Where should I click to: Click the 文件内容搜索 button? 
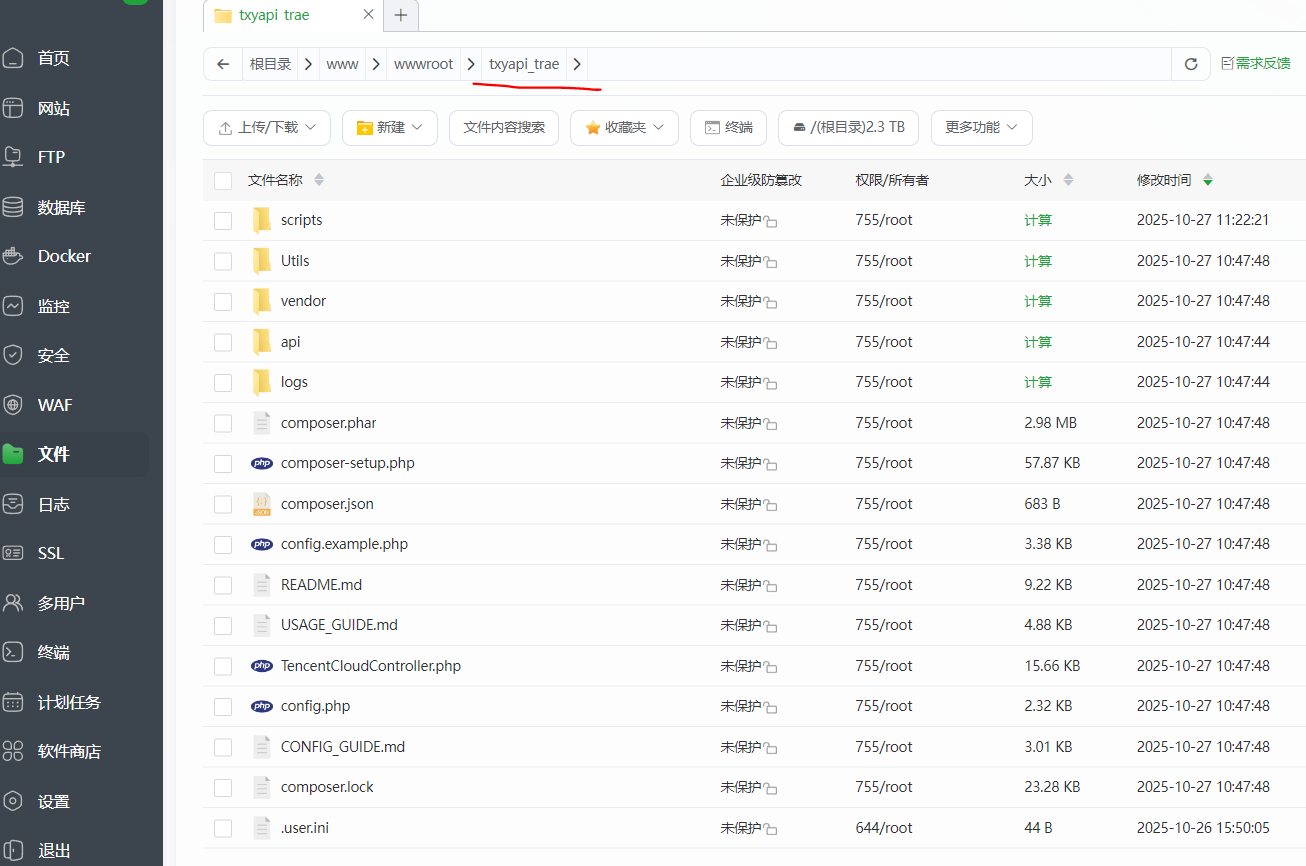pos(504,128)
